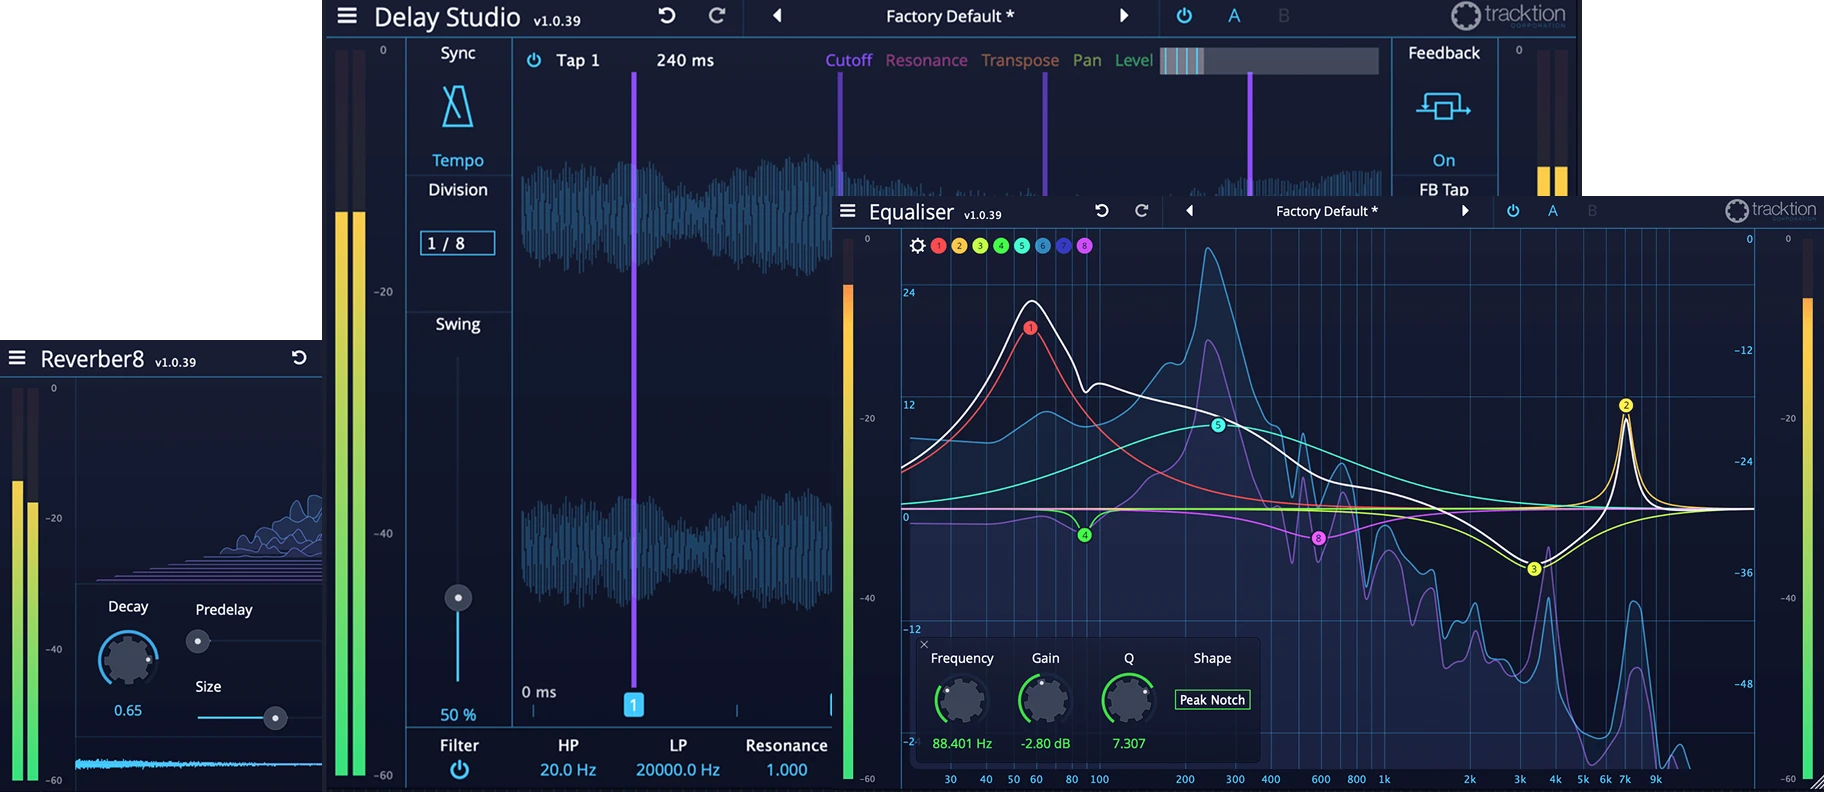Select the Level tab
The width and height of the screenshot is (1824, 792).
1134,60
